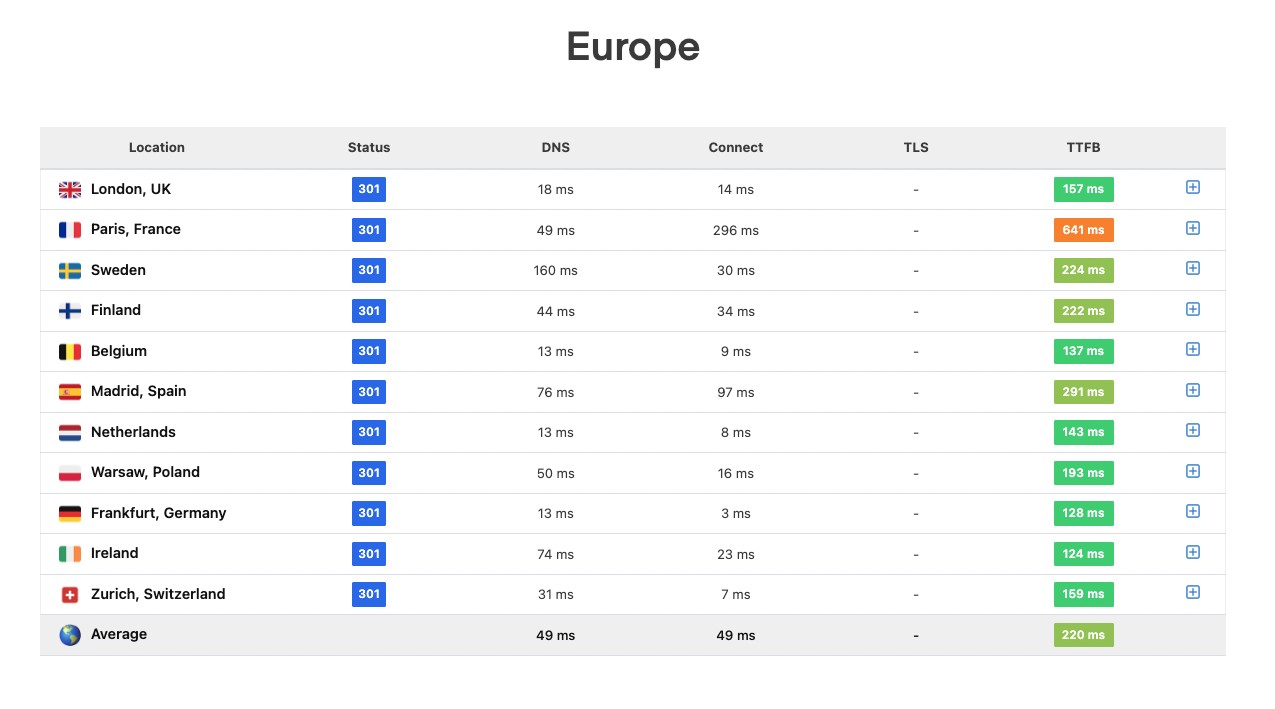
Task: Click the TTFB column header
Action: tap(1083, 147)
